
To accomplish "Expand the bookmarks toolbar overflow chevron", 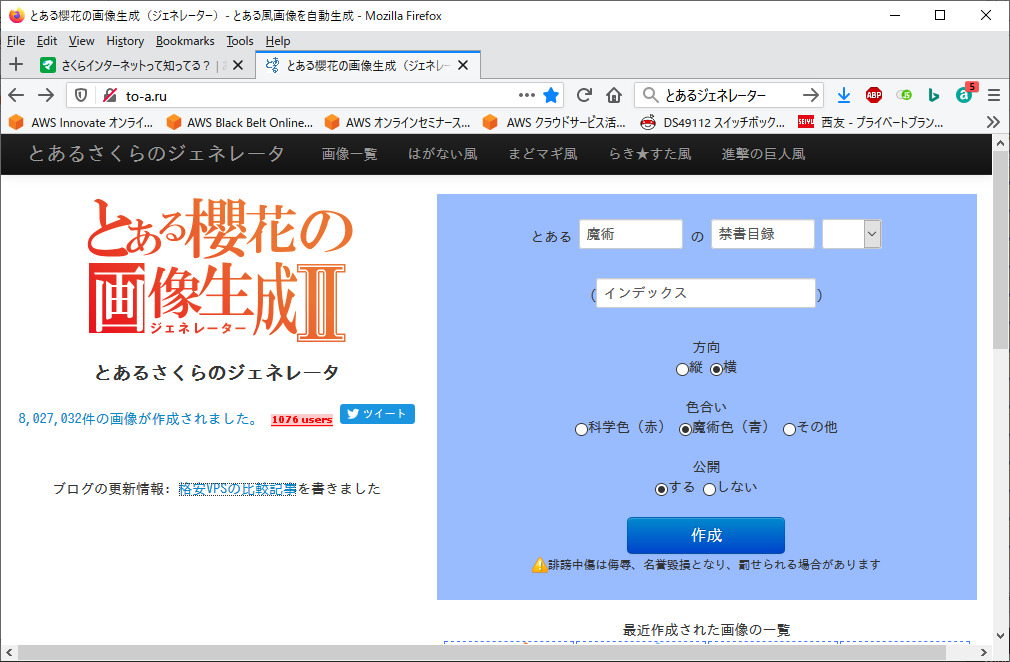I will pos(992,122).
